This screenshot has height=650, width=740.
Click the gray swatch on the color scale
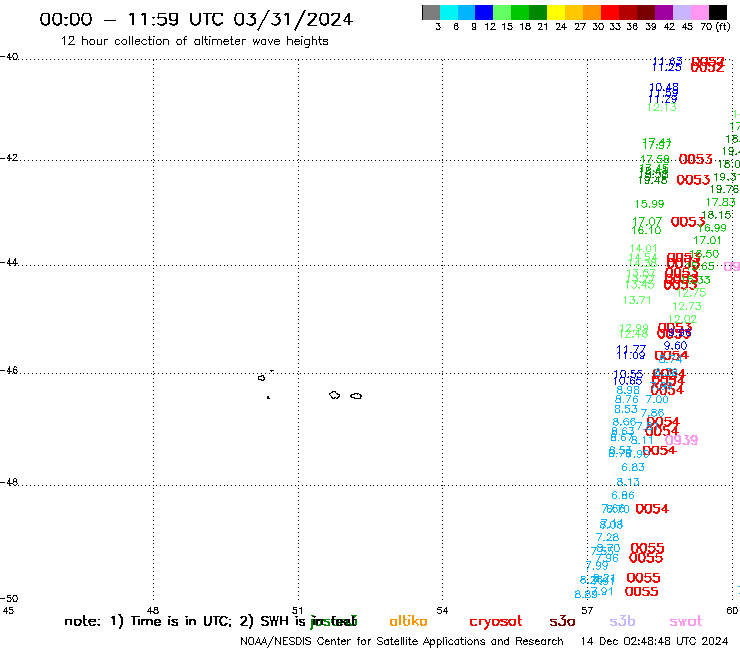[431, 12]
